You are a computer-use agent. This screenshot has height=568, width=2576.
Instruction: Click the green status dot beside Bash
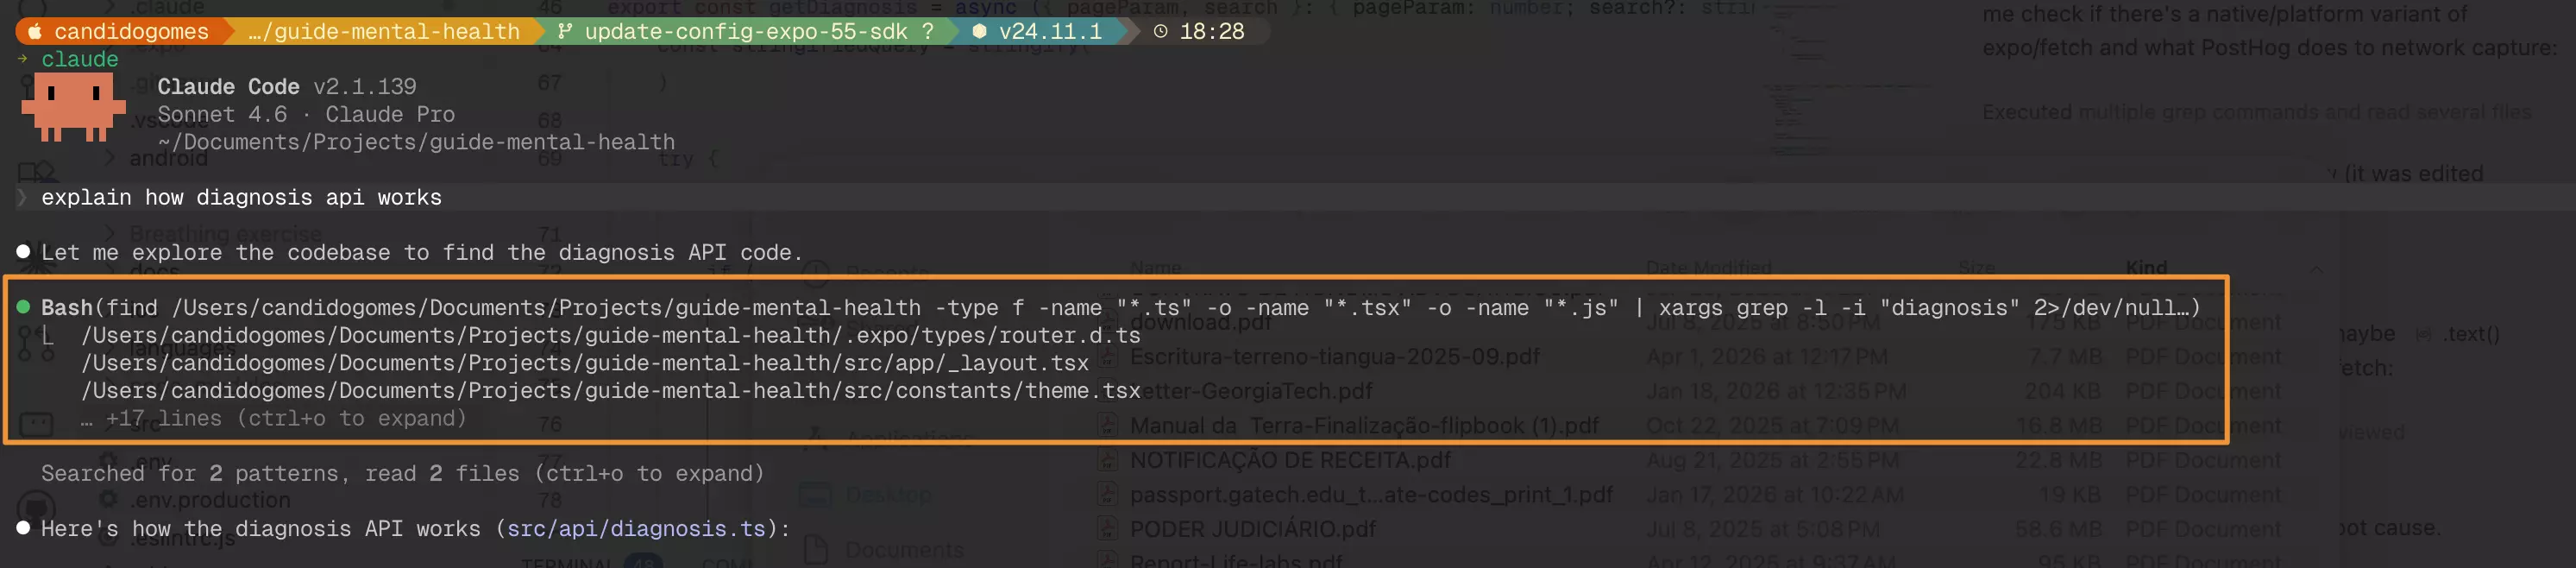pos(23,307)
